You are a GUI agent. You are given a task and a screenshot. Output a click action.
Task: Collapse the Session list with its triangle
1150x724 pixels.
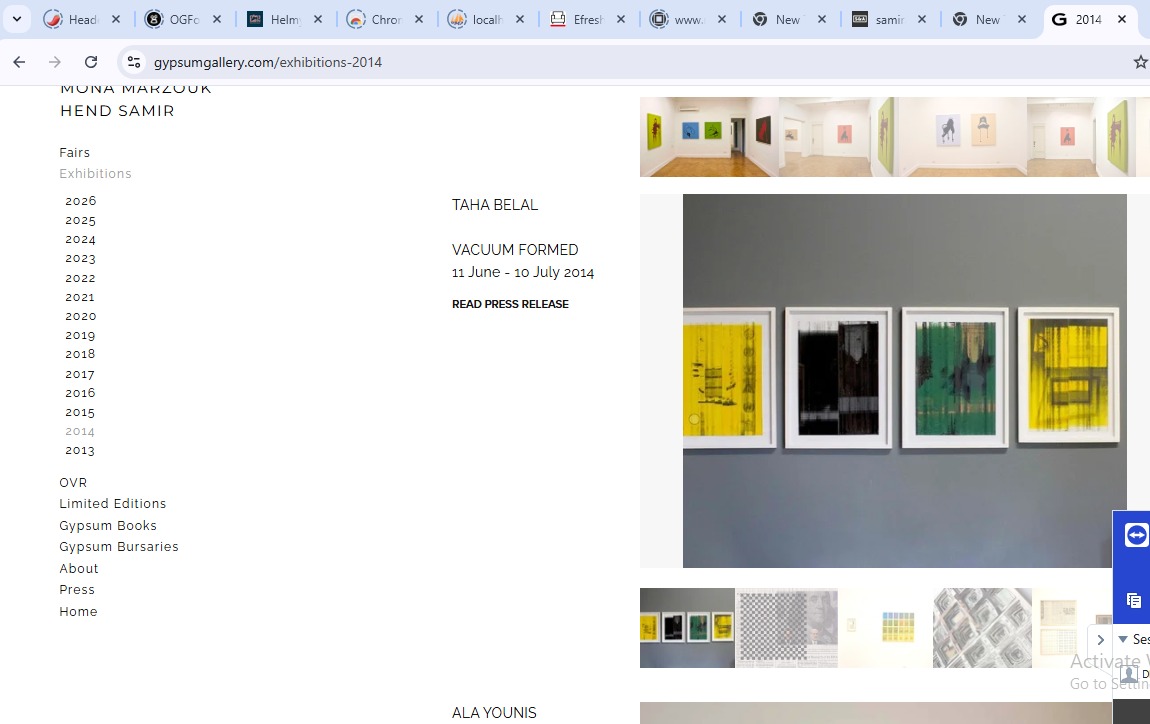pyautogui.click(x=1122, y=639)
